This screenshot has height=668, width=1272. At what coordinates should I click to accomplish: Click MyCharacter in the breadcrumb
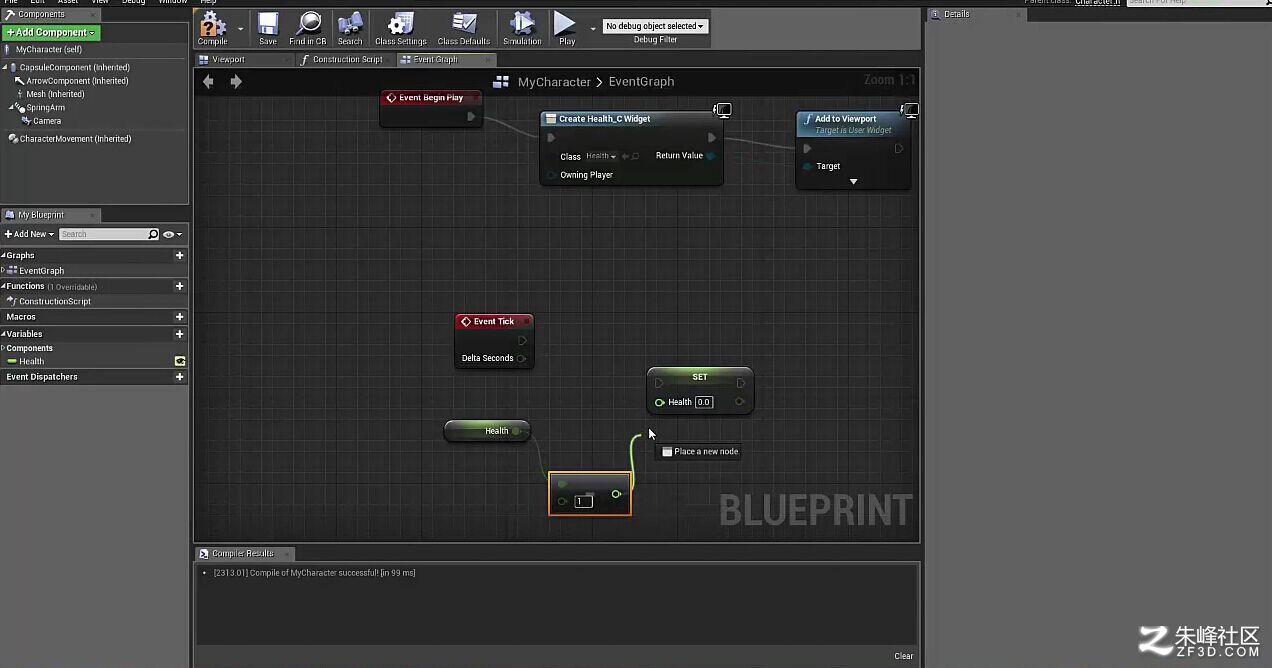pos(554,82)
